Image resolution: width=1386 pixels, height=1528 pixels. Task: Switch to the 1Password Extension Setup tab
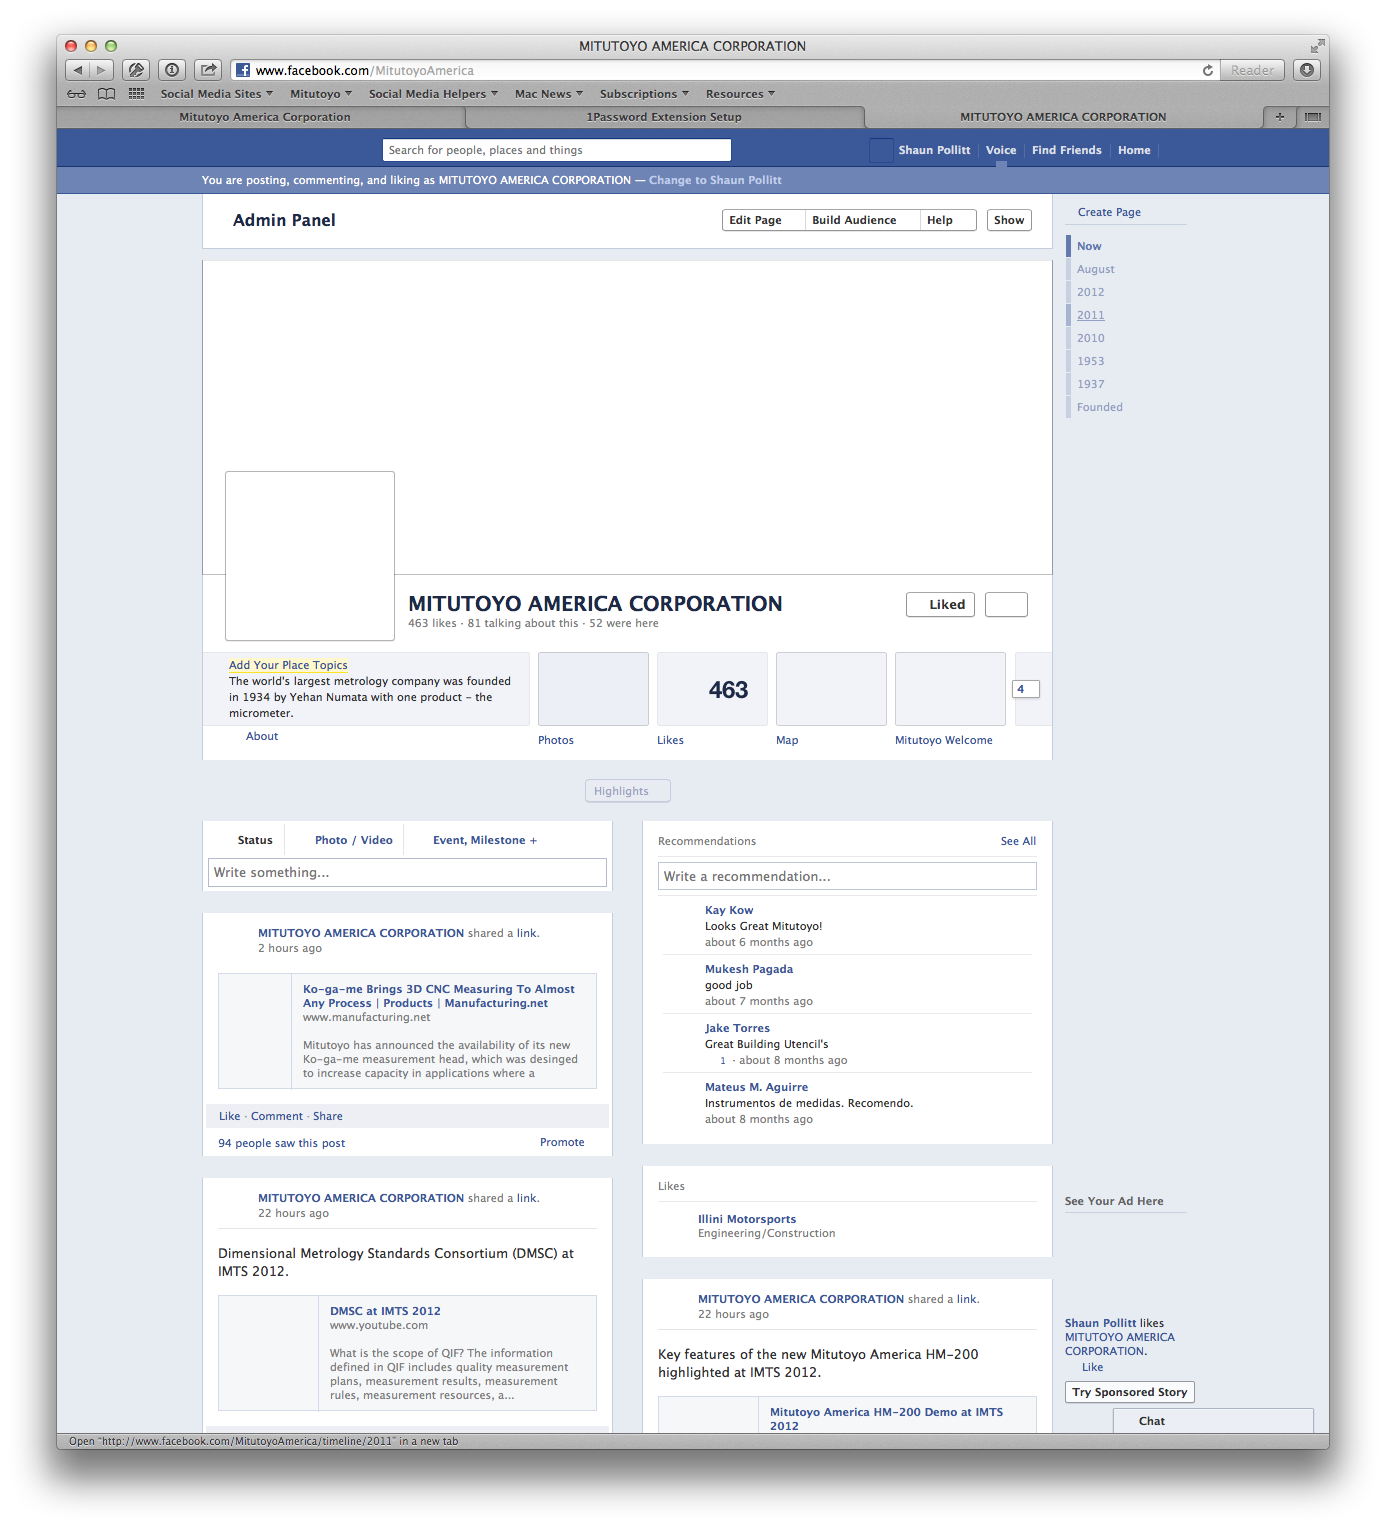[x=664, y=117]
